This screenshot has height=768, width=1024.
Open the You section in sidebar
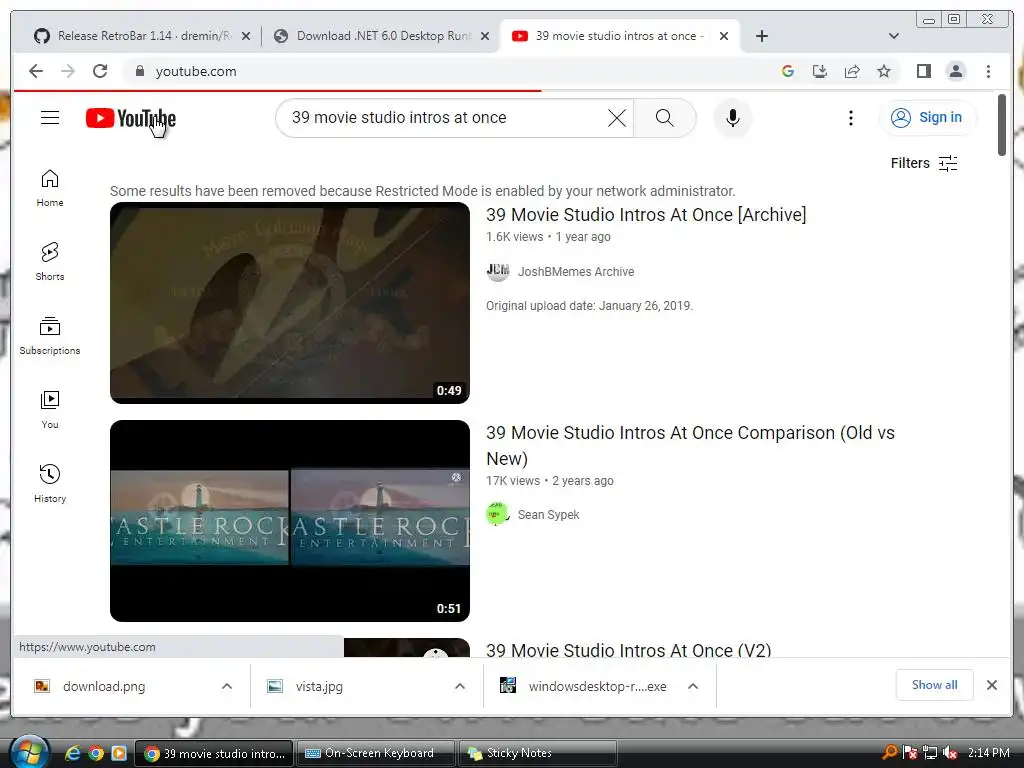pyautogui.click(x=50, y=409)
